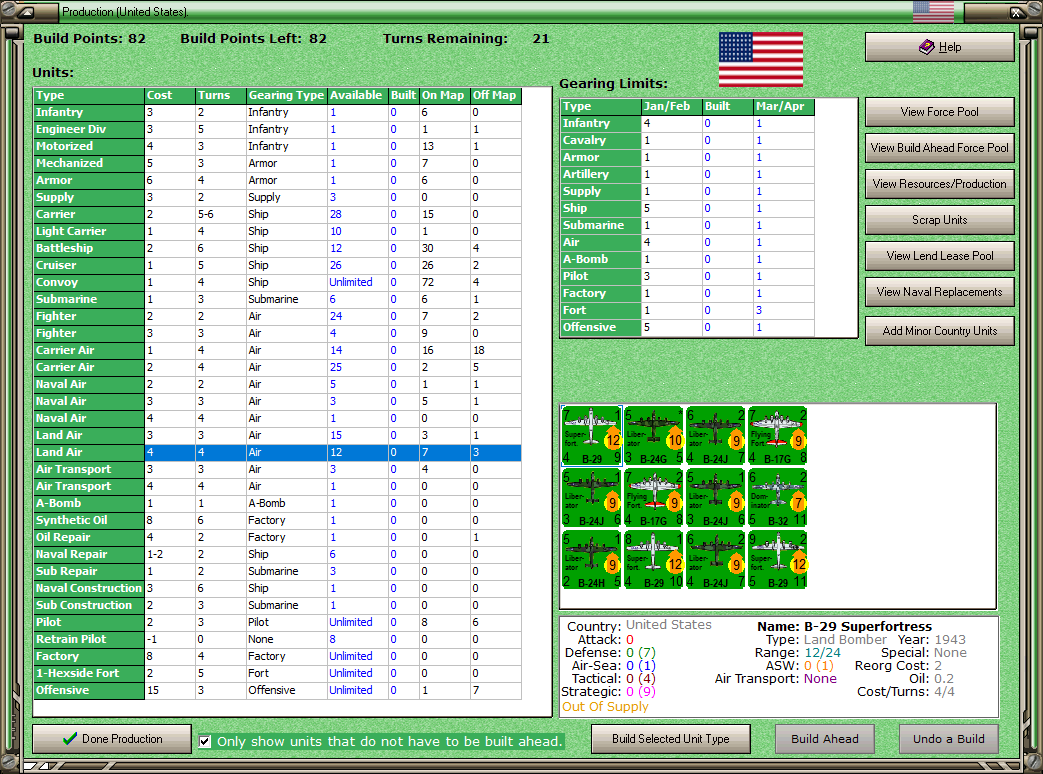
Task: Select the B-29 Superfortress counter with range 9
Action: pos(591,436)
